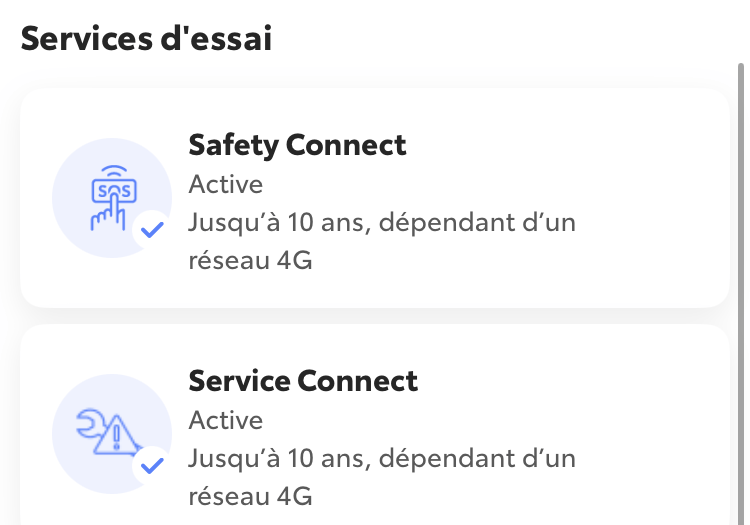
Task: Click the blue checkmark badge on Safety Connect
Action: coord(151,229)
